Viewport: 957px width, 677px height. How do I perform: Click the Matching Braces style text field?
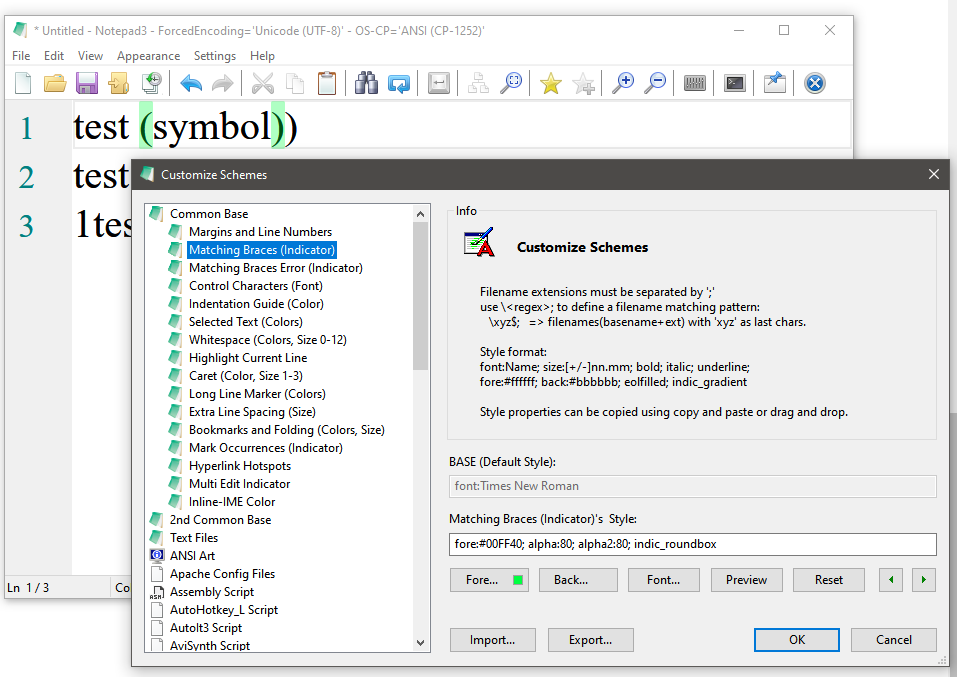point(693,544)
